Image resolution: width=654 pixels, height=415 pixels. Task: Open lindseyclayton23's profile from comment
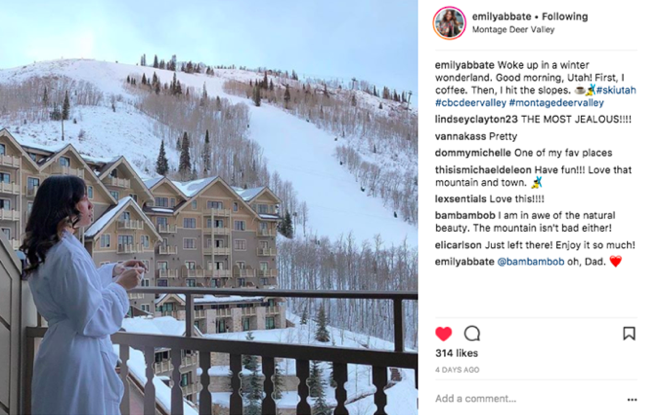point(476,120)
